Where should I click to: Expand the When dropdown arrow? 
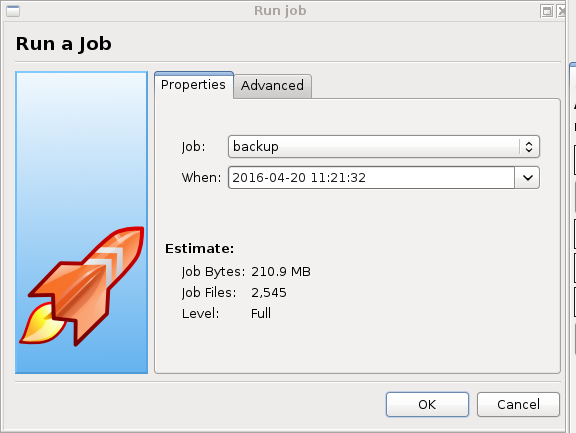coord(528,178)
